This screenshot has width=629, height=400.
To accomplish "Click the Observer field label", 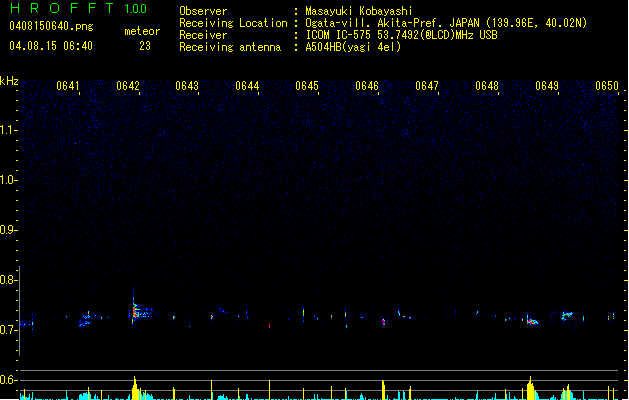I will pyautogui.click(x=203, y=11).
